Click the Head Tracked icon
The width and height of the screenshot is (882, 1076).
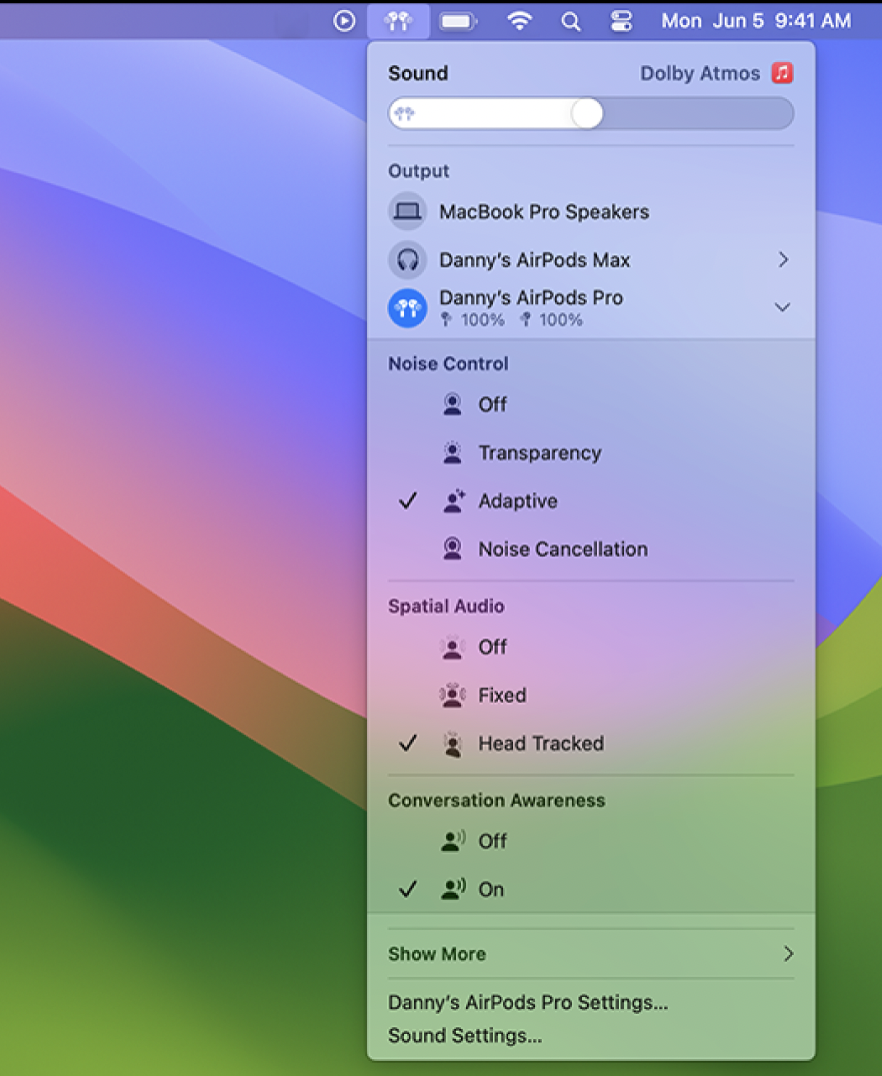[452, 744]
